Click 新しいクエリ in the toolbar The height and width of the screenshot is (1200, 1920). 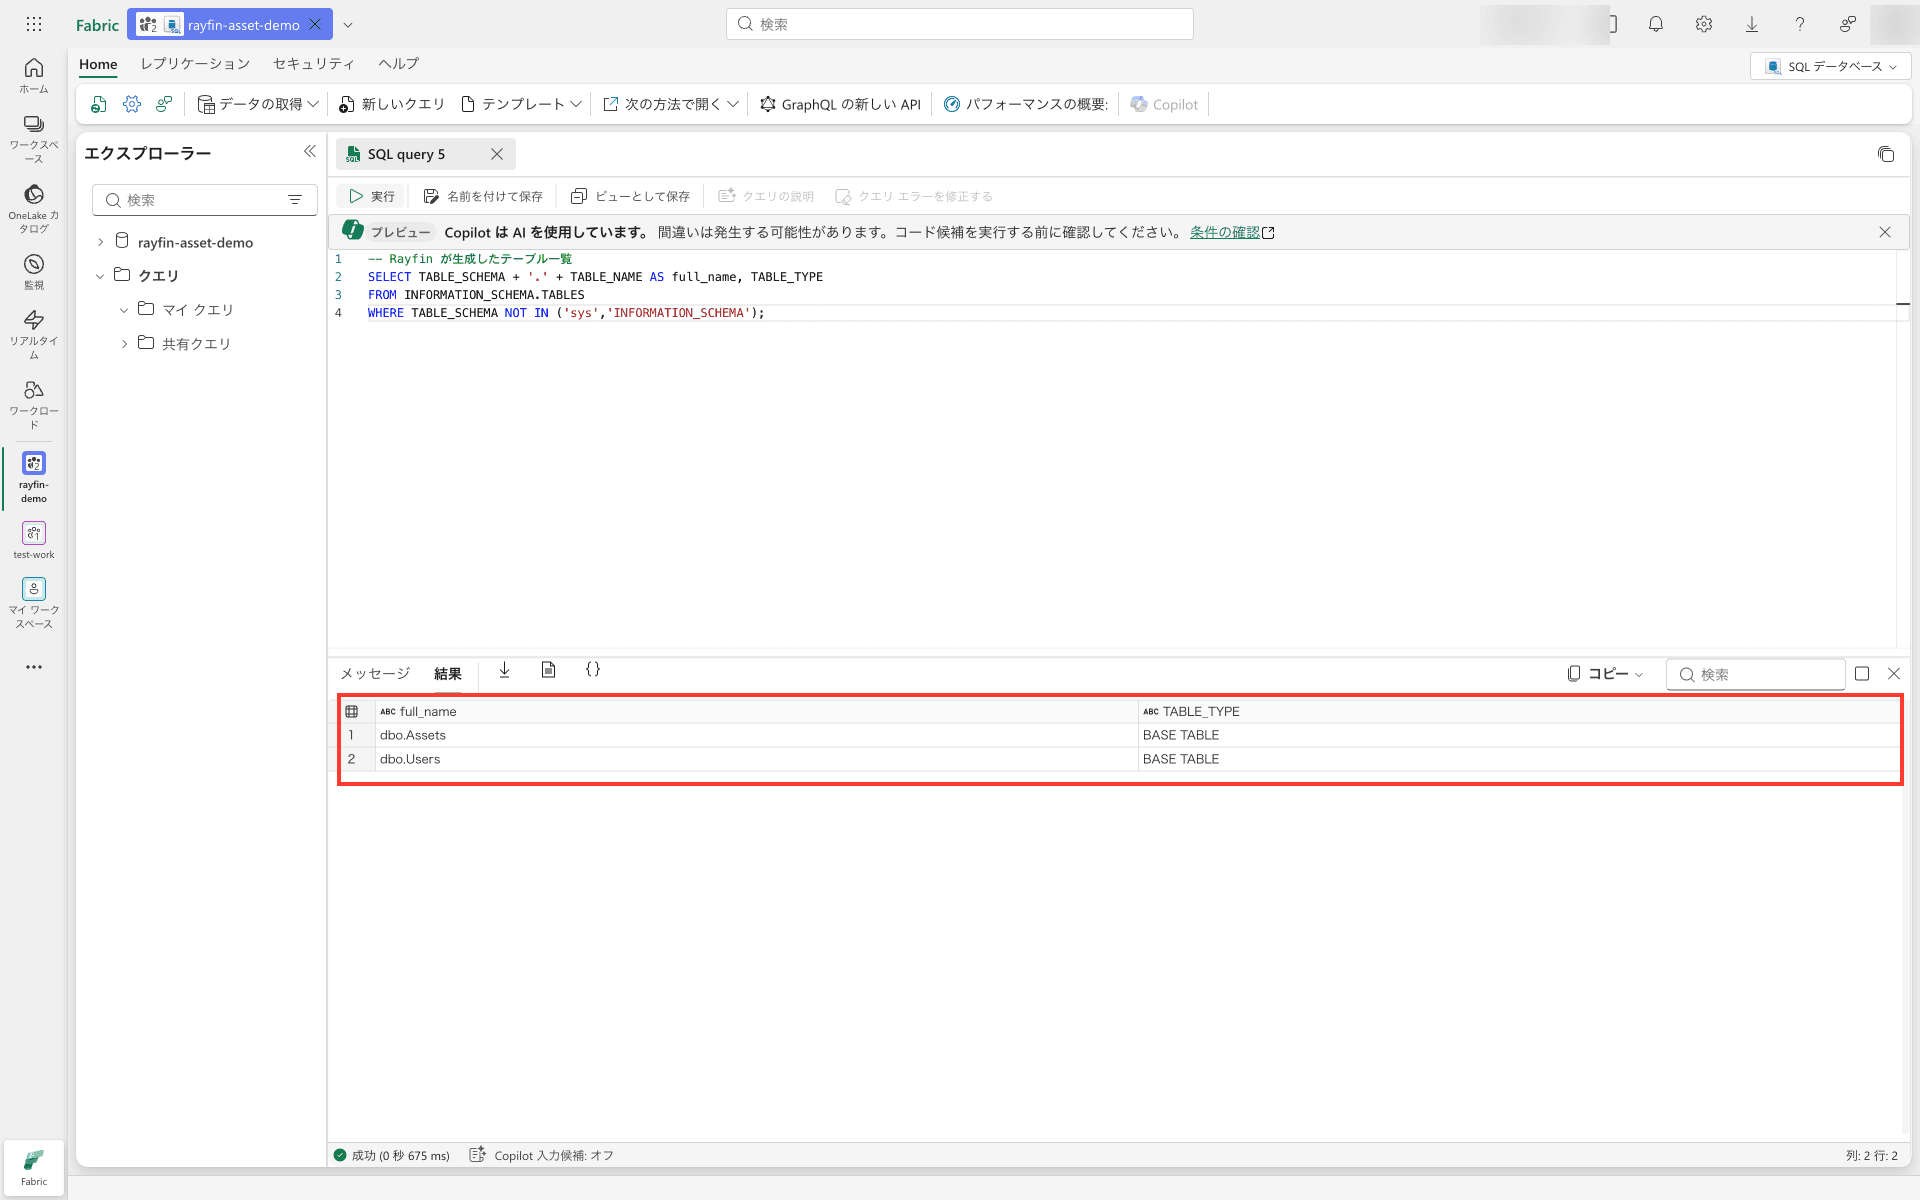point(392,104)
